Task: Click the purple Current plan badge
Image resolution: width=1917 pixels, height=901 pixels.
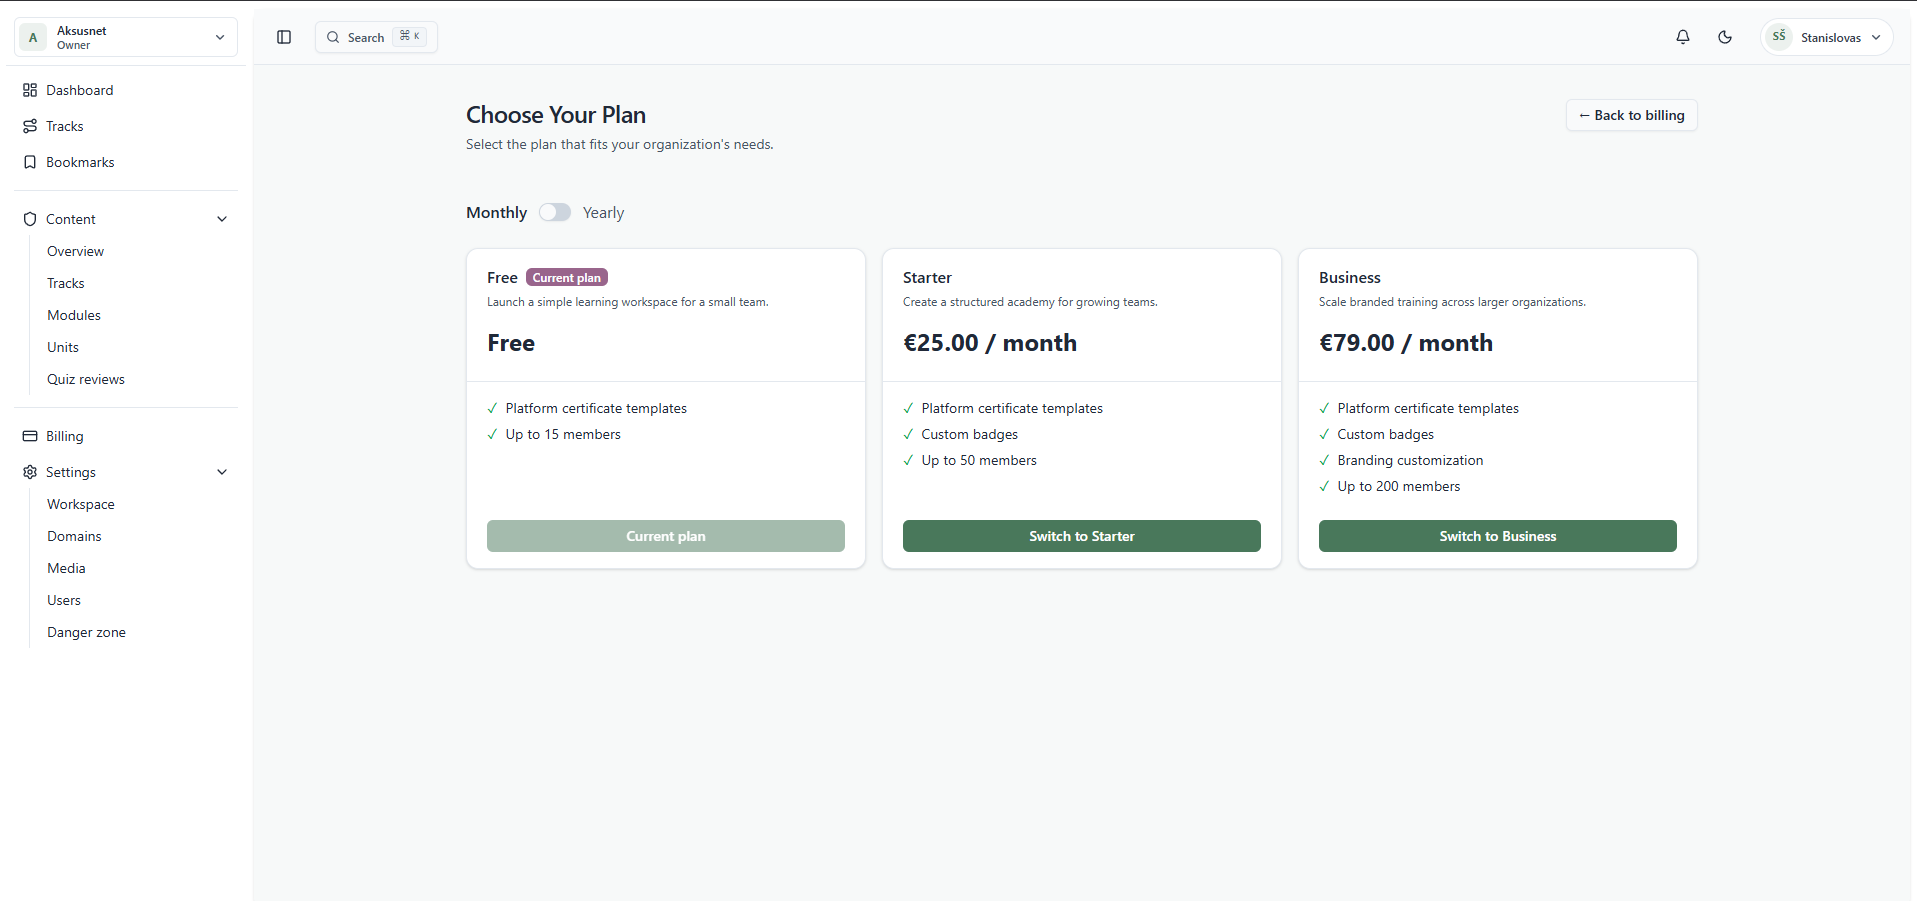Action: (x=567, y=277)
